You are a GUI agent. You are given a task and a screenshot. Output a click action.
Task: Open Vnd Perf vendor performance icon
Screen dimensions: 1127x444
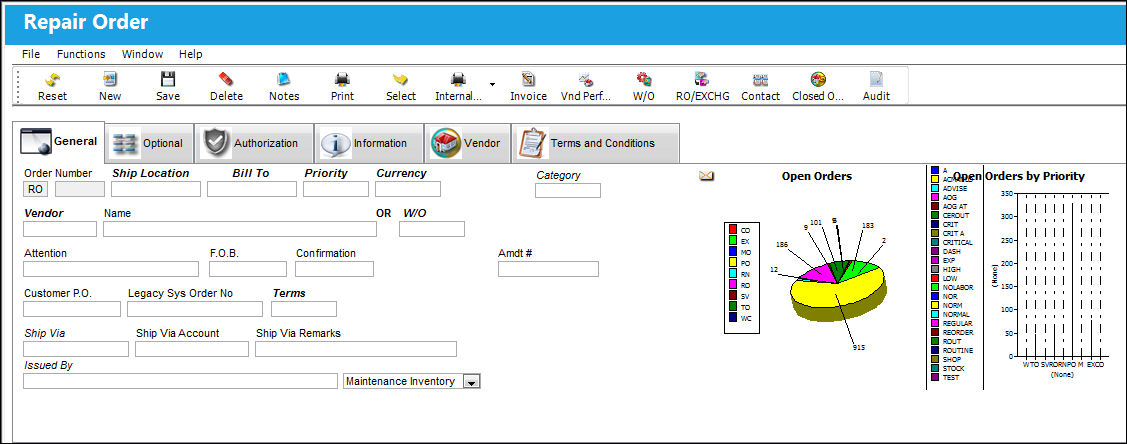[x=586, y=80]
